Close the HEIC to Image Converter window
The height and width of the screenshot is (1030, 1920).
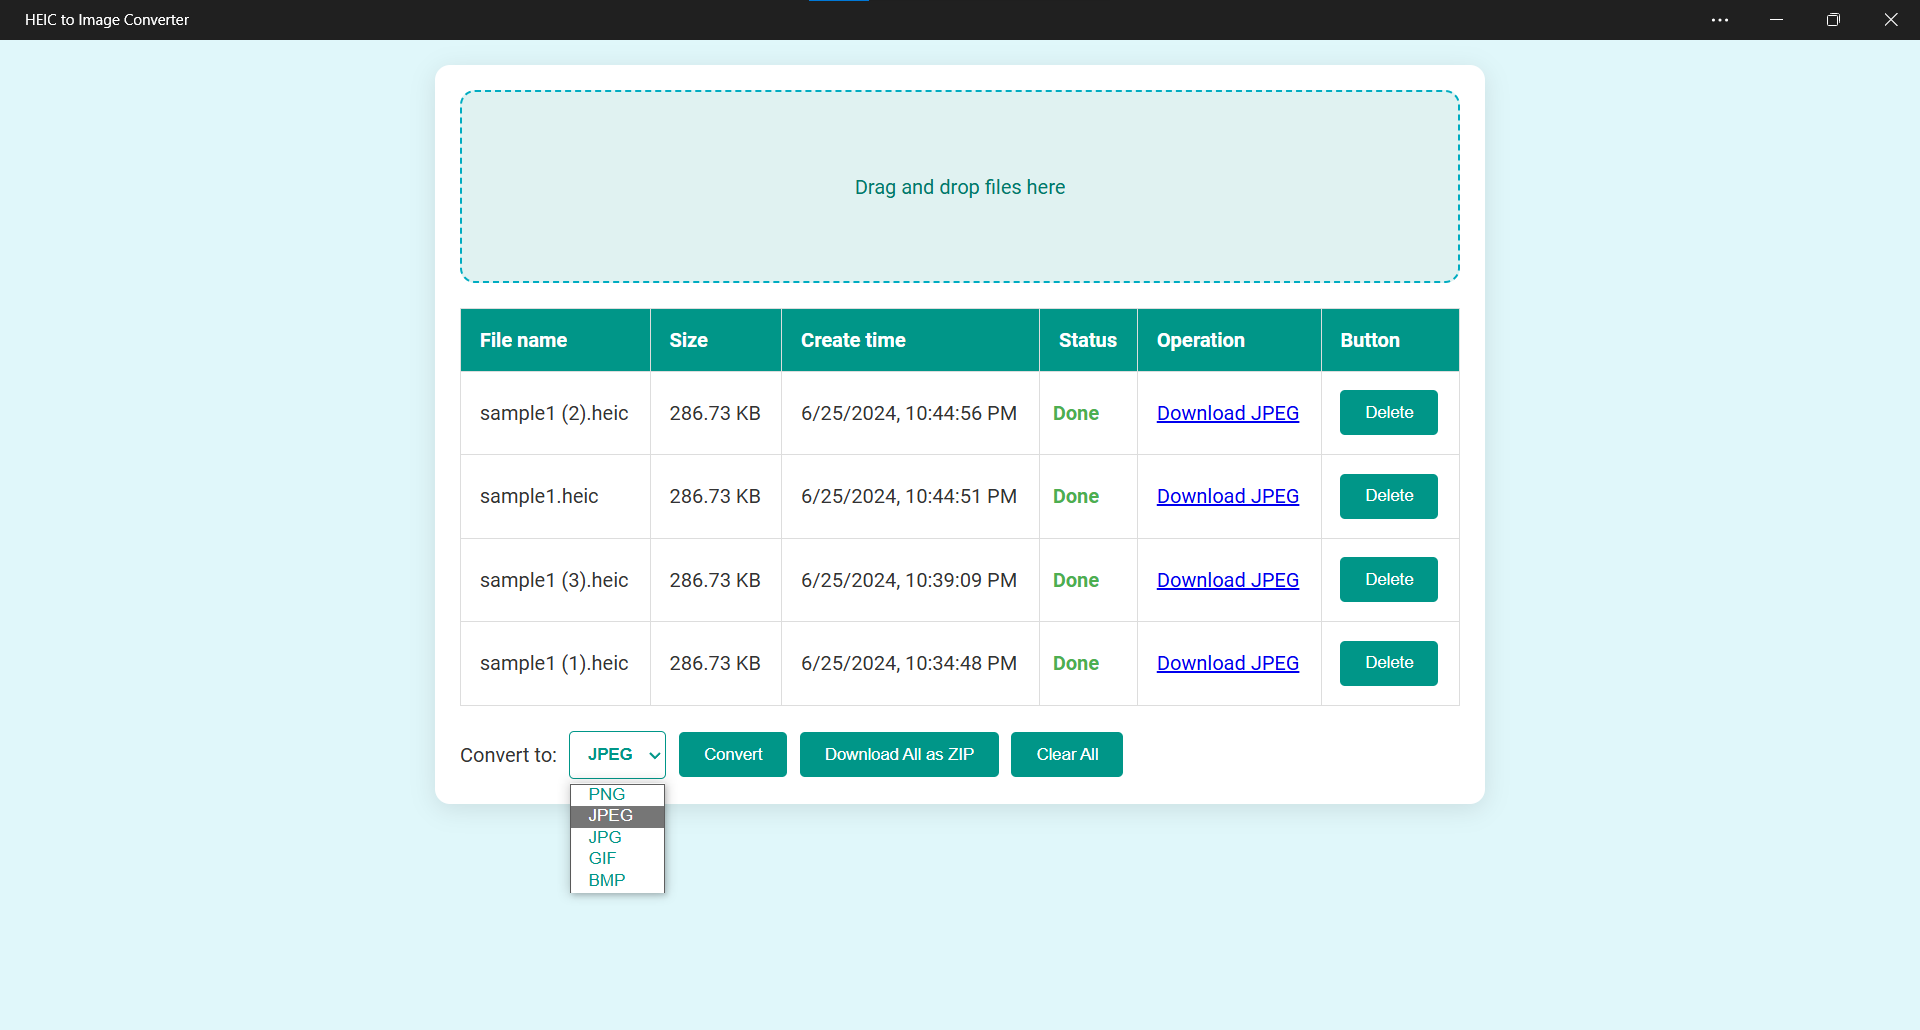tap(1890, 20)
